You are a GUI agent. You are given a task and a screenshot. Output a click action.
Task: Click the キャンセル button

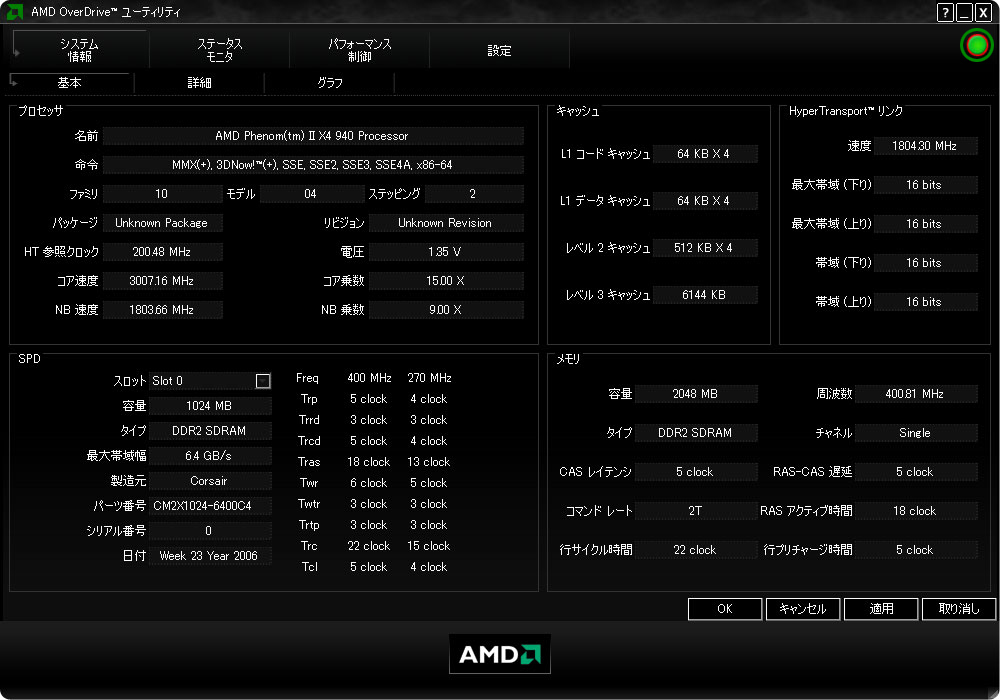pos(802,609)
